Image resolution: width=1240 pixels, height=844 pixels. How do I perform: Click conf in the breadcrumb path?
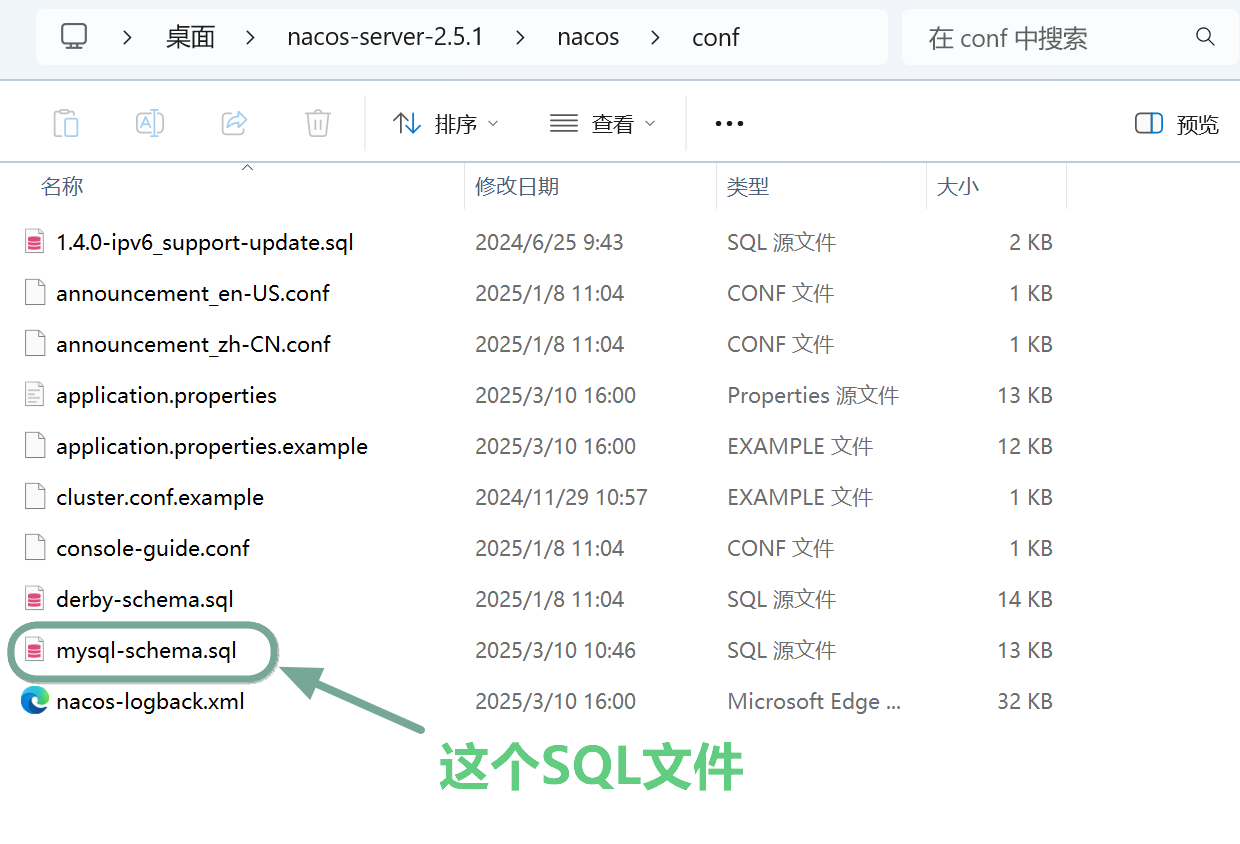click(x=716, y=38)
